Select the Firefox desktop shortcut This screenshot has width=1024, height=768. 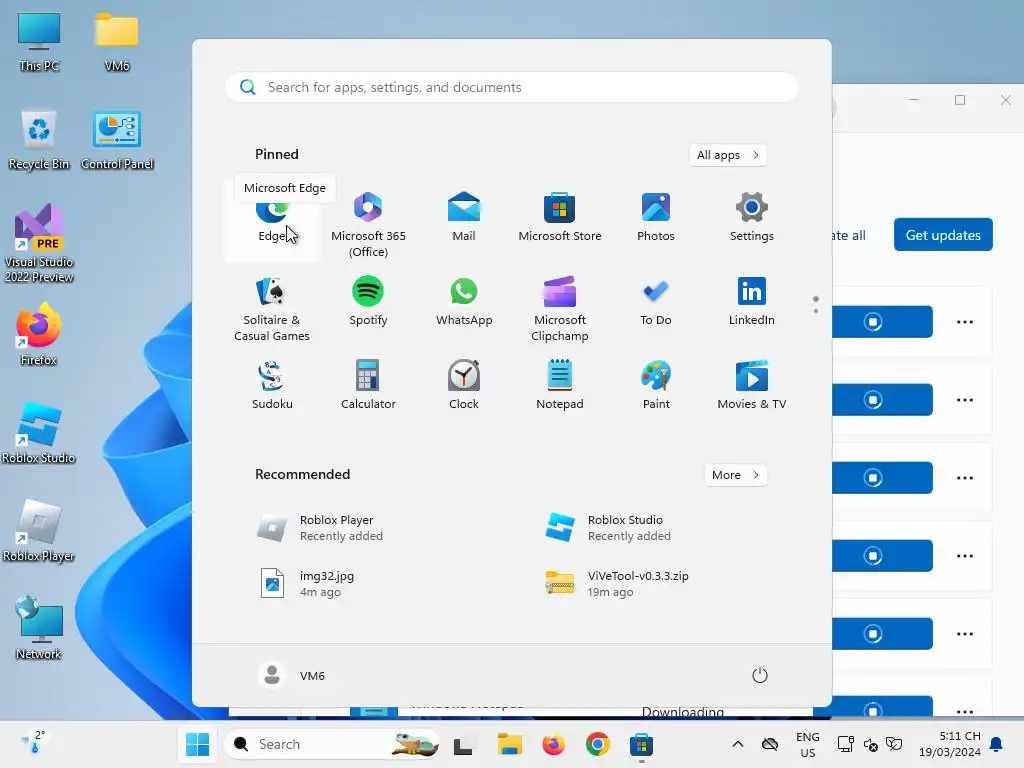pos(39,334)
